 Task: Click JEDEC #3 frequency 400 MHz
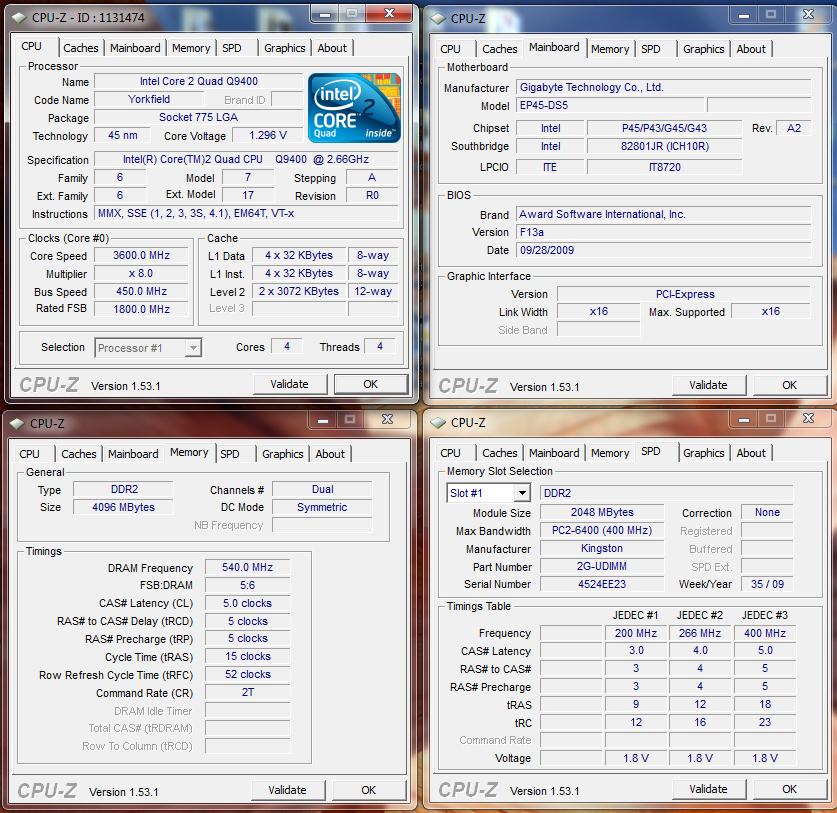(765, 633)
